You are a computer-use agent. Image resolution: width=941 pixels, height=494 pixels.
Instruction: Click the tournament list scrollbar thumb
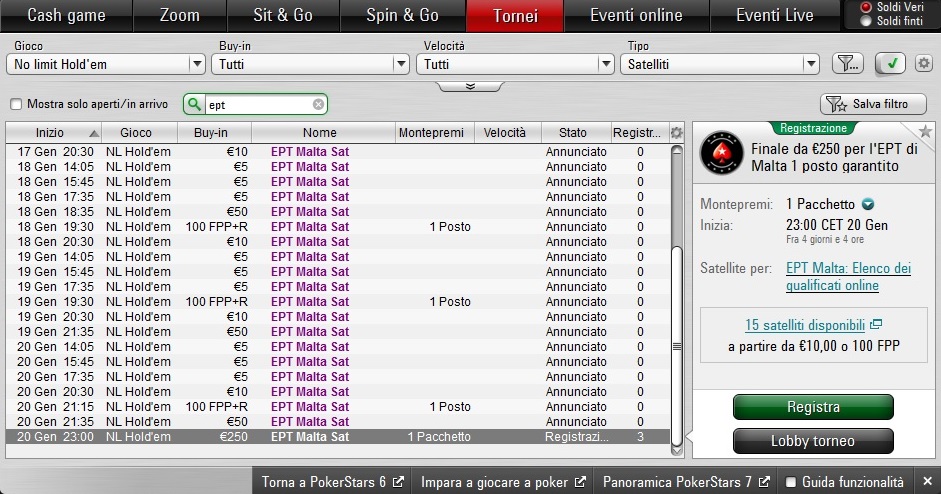[x=677, y=346]
